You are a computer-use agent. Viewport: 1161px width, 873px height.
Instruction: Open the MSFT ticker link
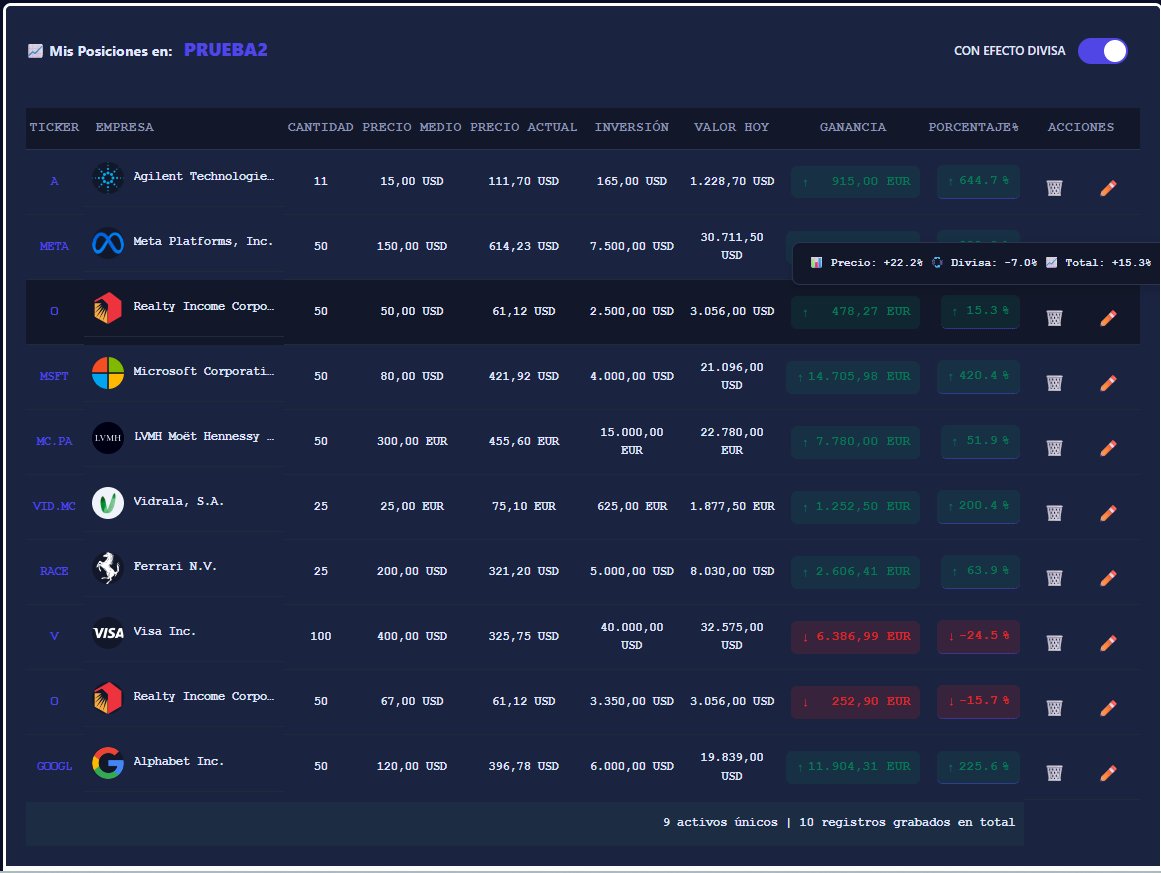coord(54,376)
